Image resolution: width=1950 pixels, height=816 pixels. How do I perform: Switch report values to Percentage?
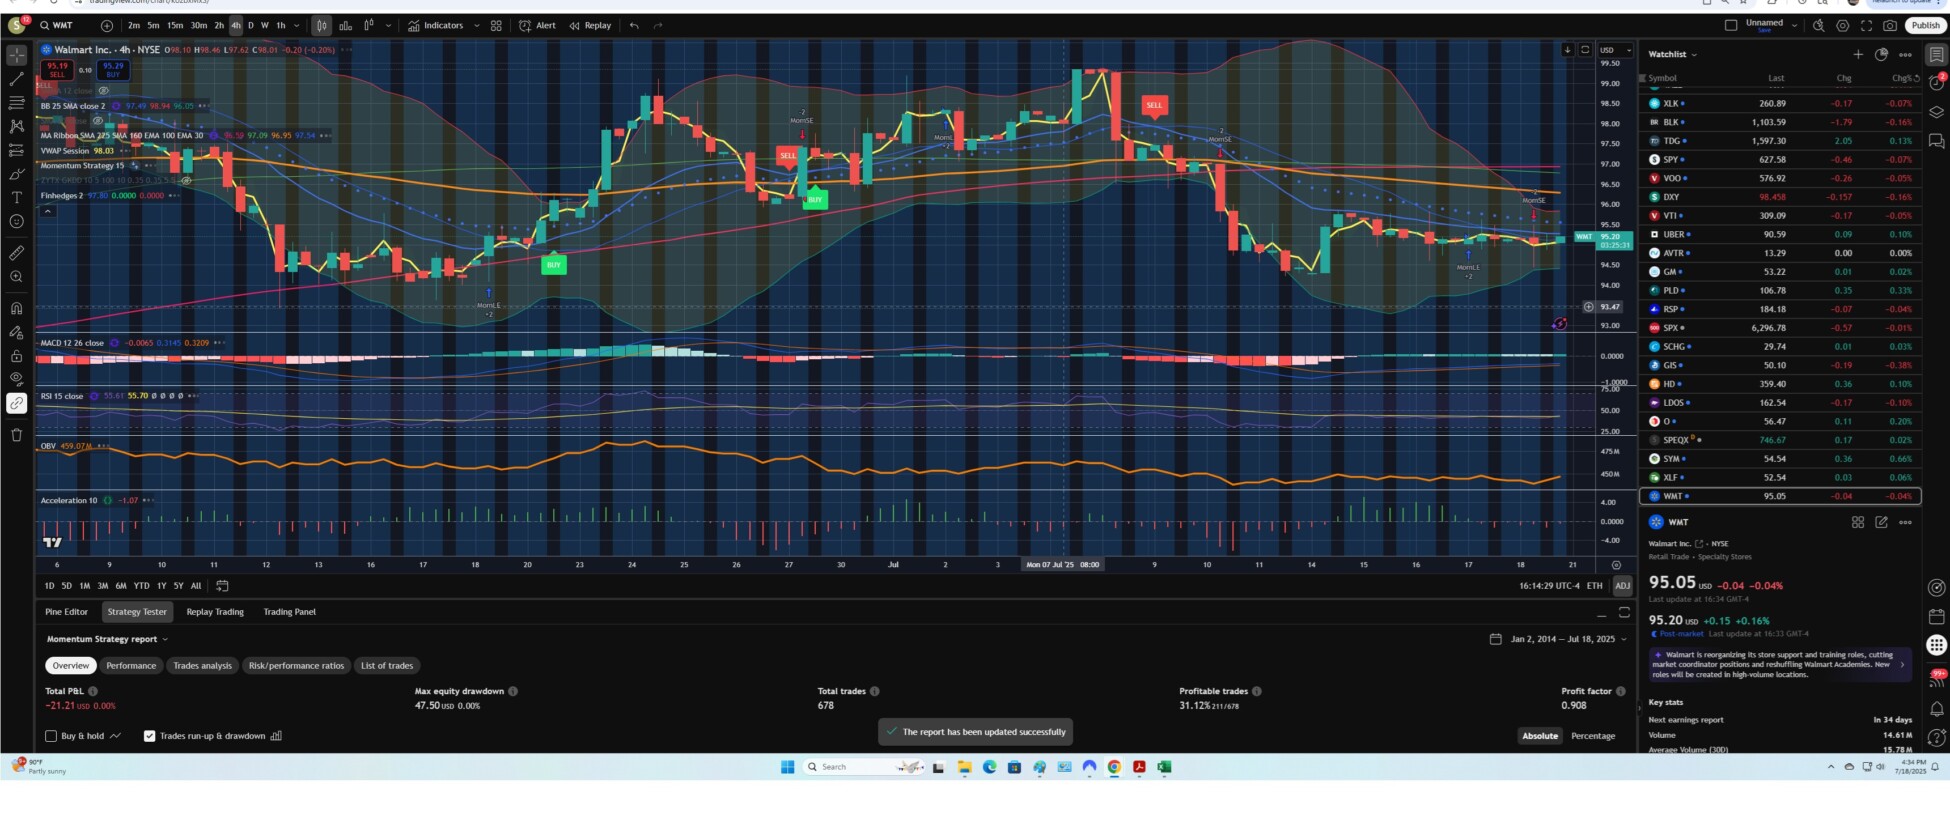pyautogui.click(x=1593, y=736)
